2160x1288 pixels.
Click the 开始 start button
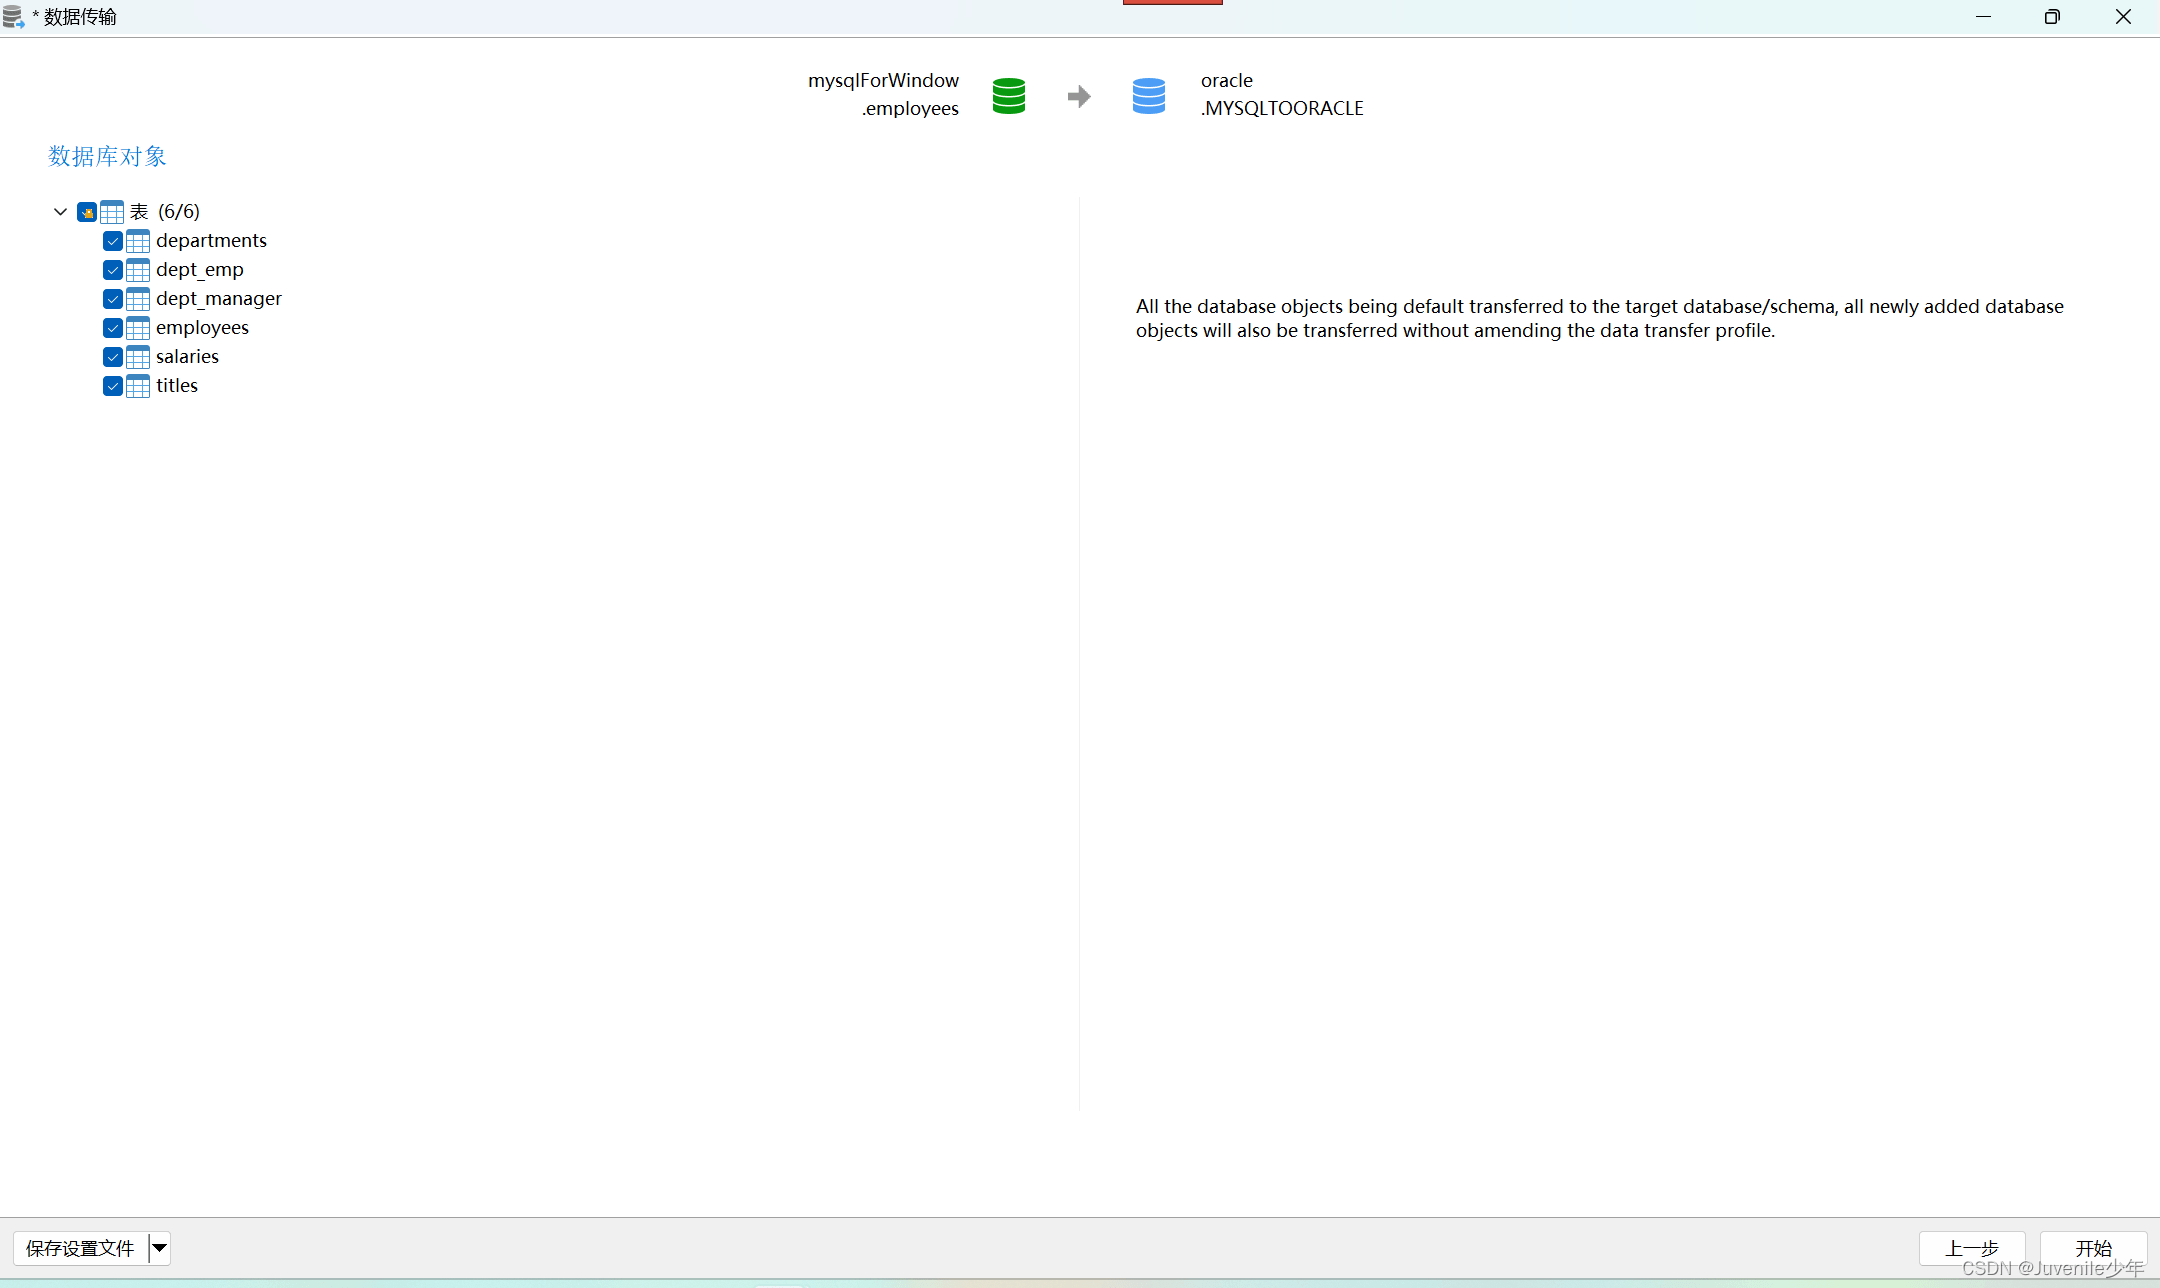[2092, 1248]
